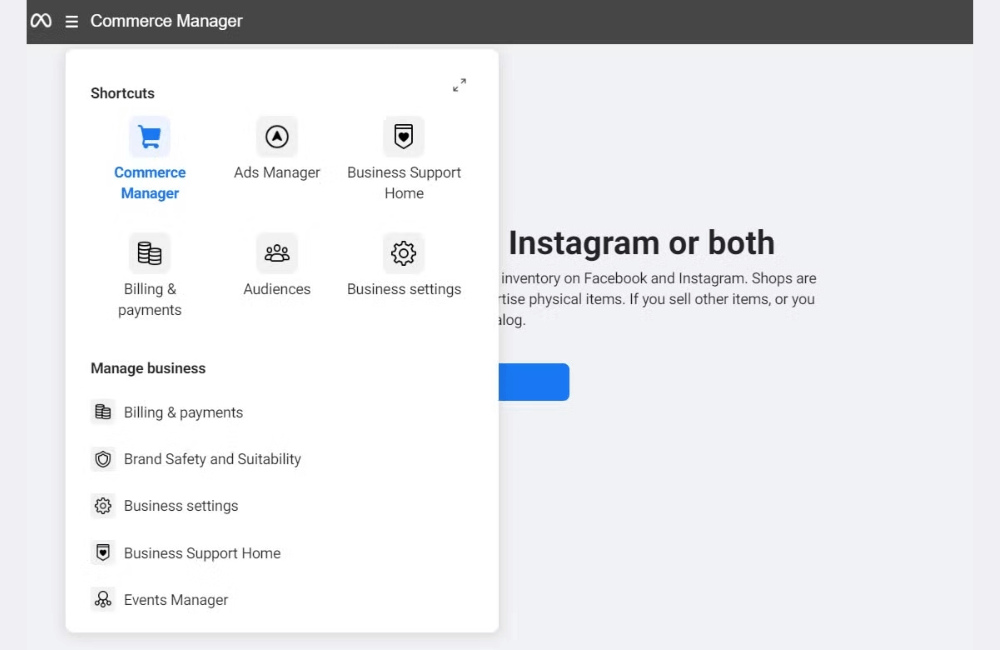Click the Meta logo icon

tap(41, 21)
